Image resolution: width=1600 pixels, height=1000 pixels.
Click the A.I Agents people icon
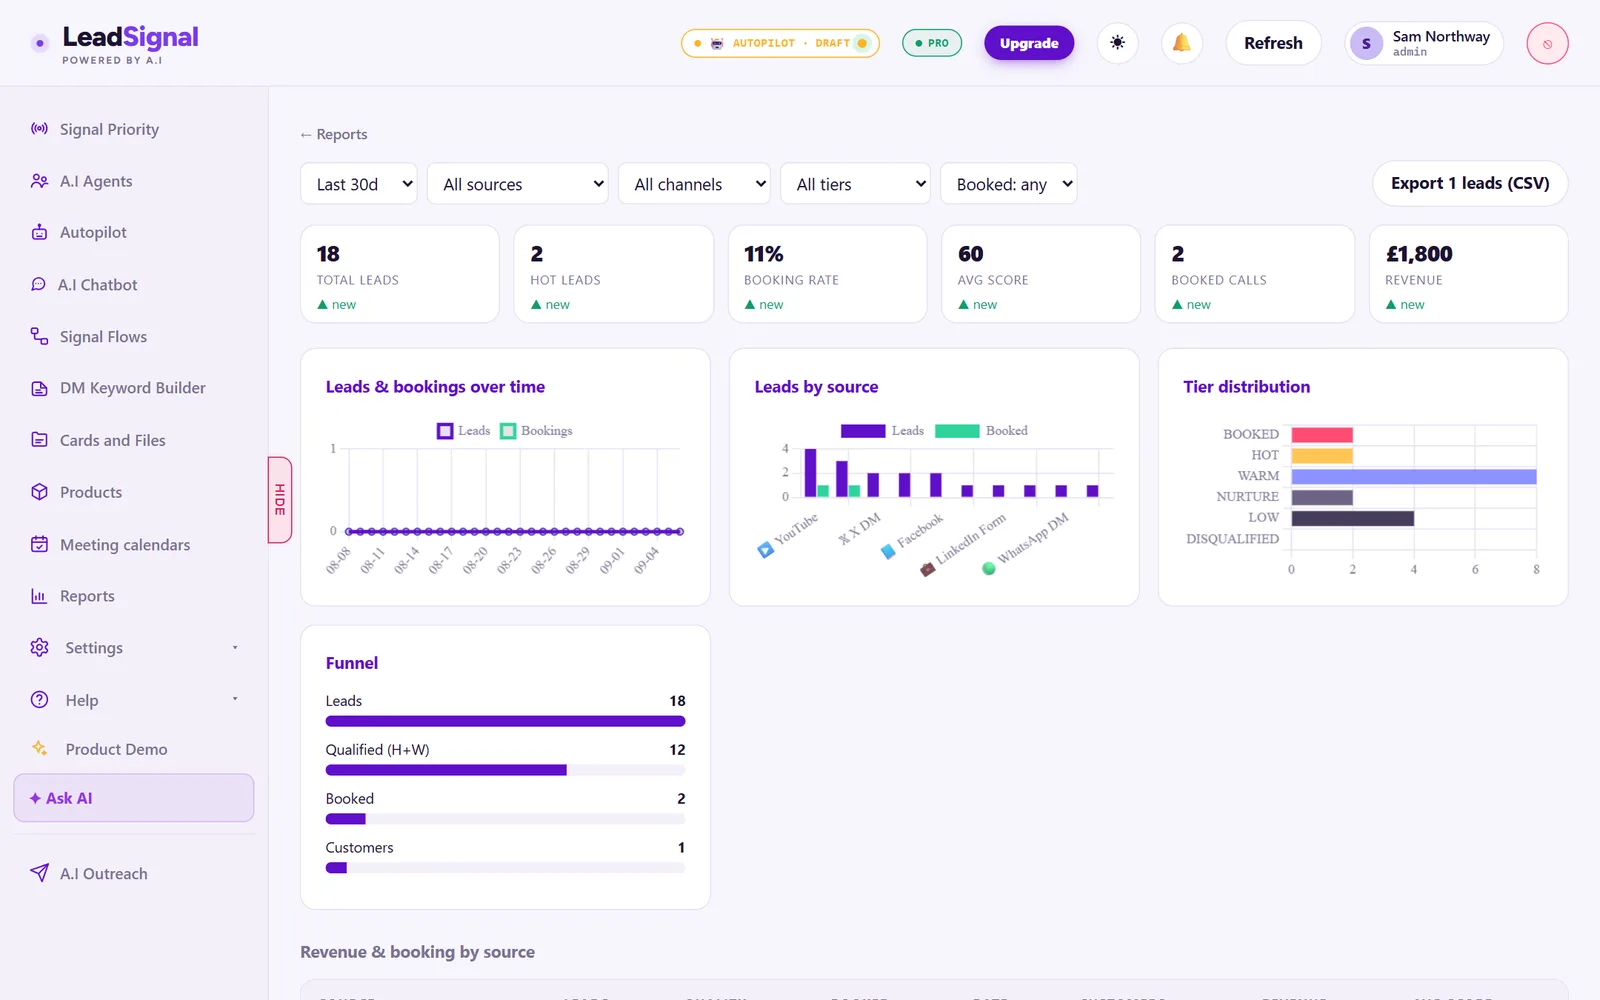pyautogui.click(x=39, y=181)
